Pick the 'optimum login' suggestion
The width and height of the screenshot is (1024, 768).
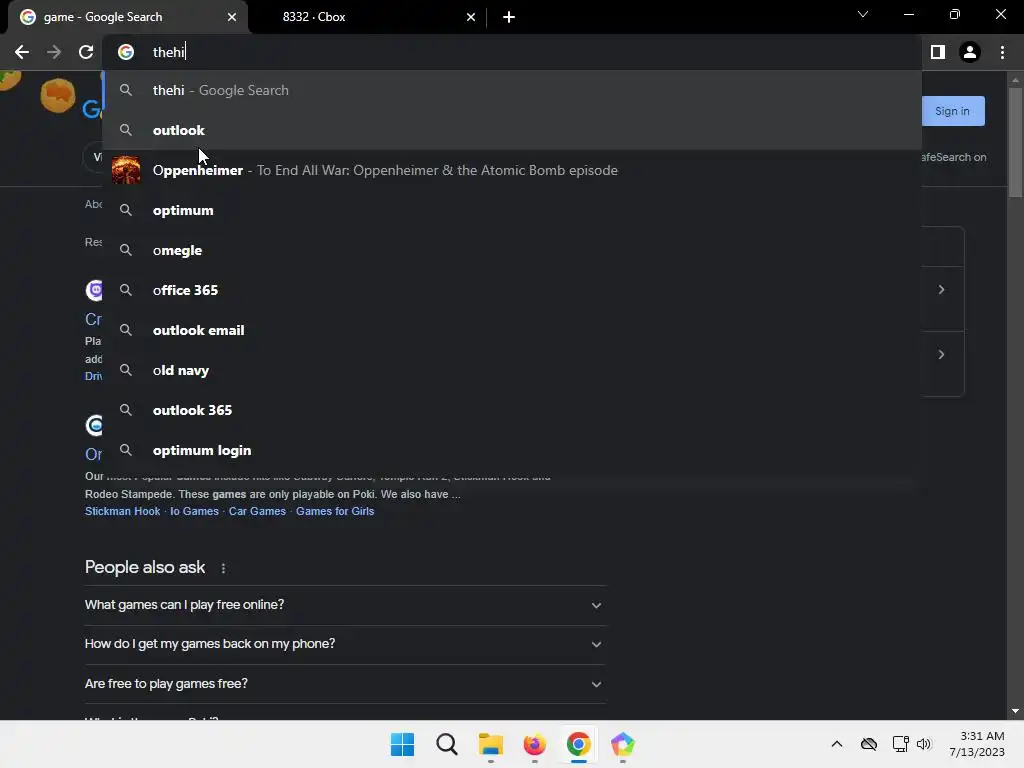512,450
